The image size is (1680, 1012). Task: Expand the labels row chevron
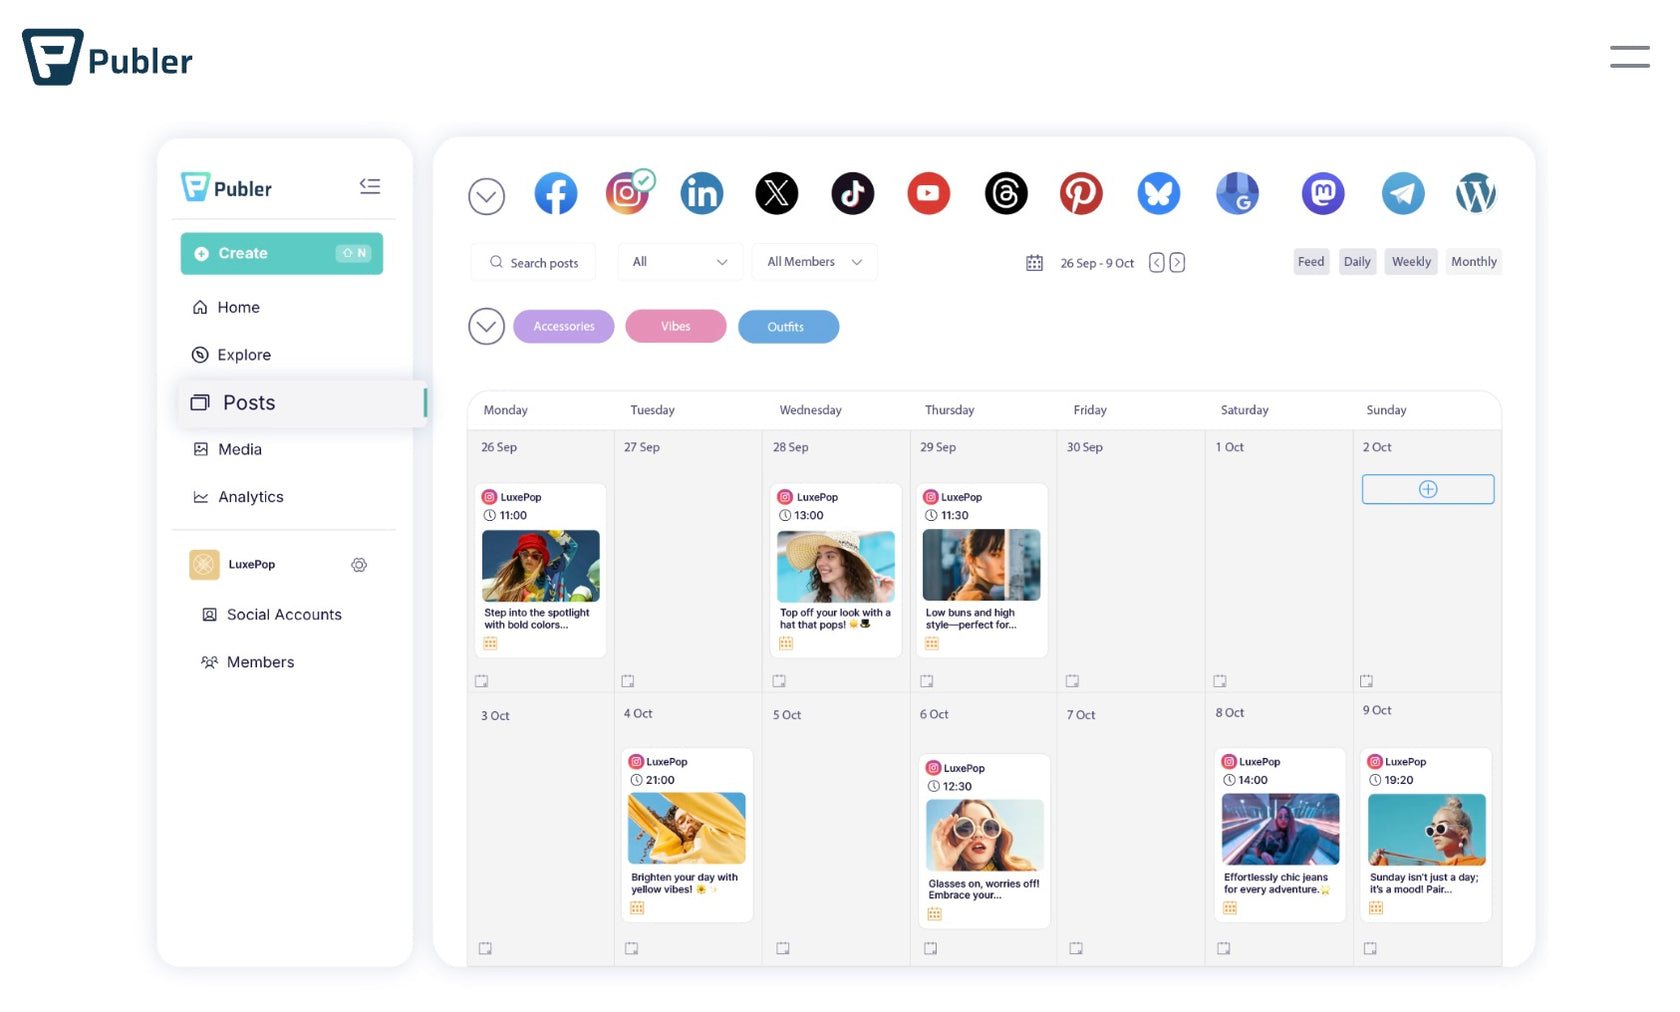487,326
